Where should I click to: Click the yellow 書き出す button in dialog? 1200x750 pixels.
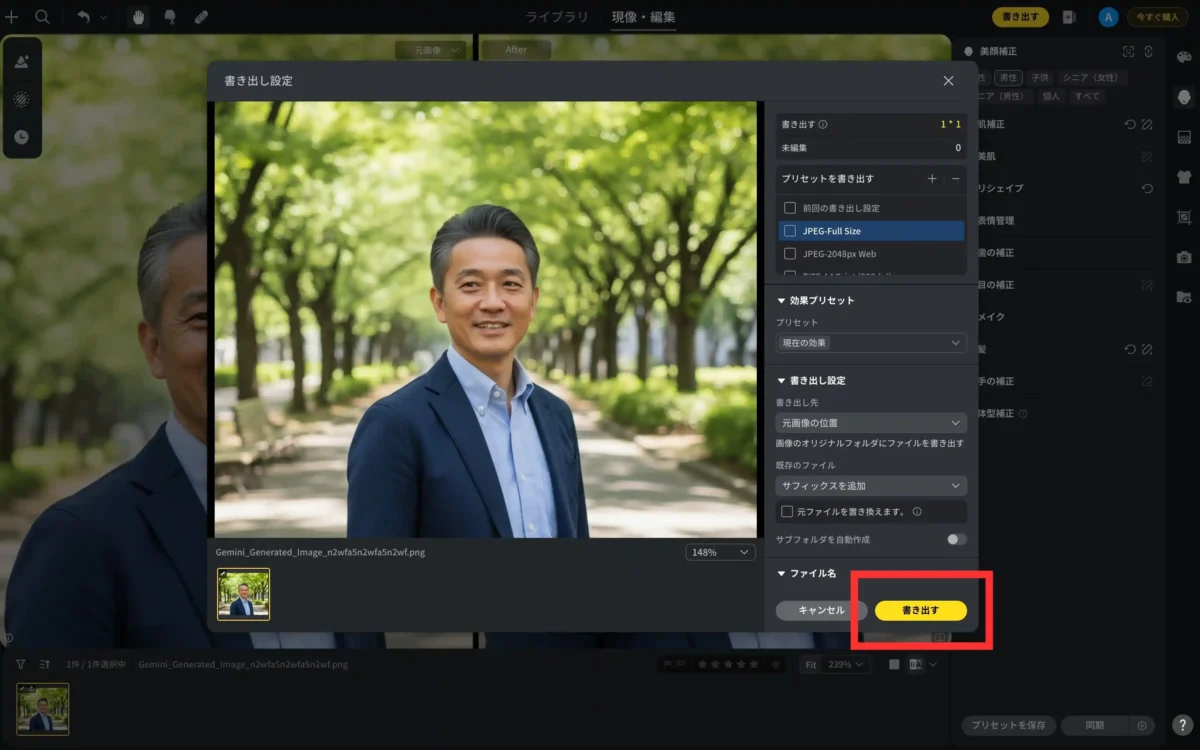pos(921,610)
